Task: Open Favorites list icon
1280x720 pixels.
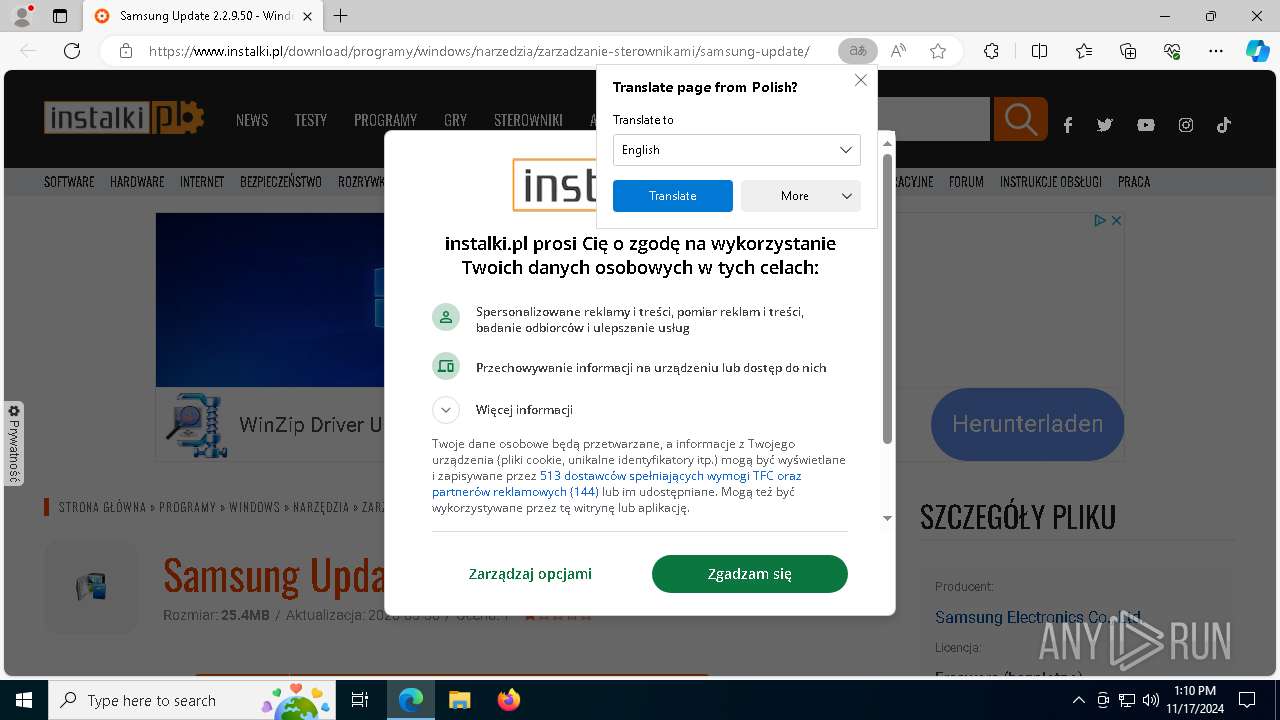Action: click(x=1084, y=51)
